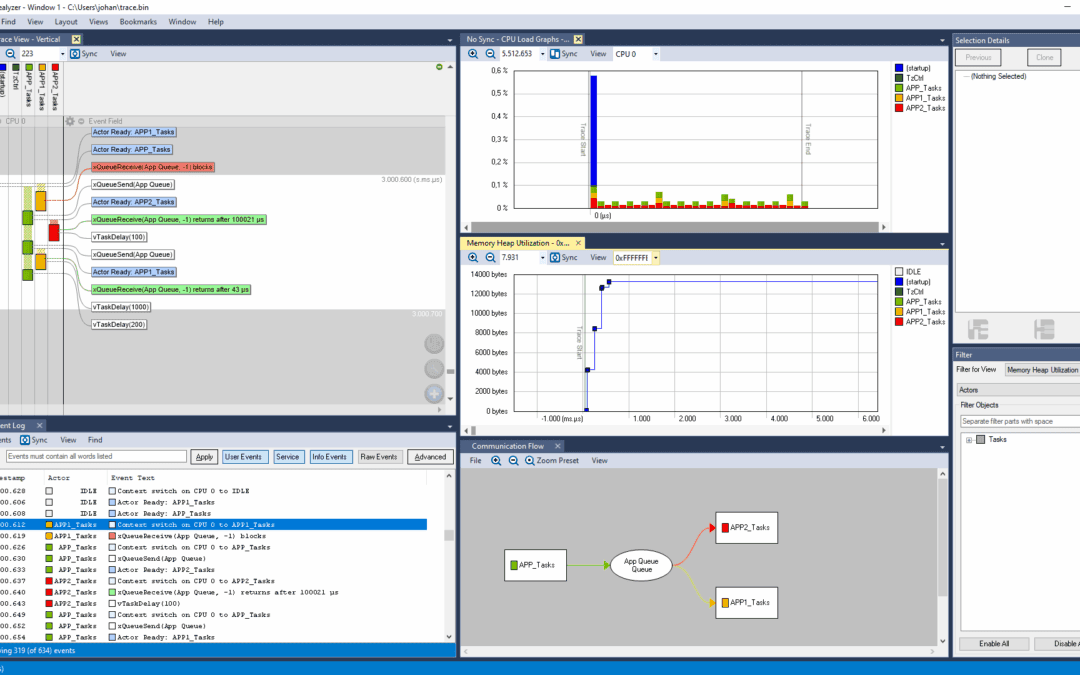
Task: Click the red APP2_Tasks swatch in CPU Load legend
Action: tap(899, 108)
